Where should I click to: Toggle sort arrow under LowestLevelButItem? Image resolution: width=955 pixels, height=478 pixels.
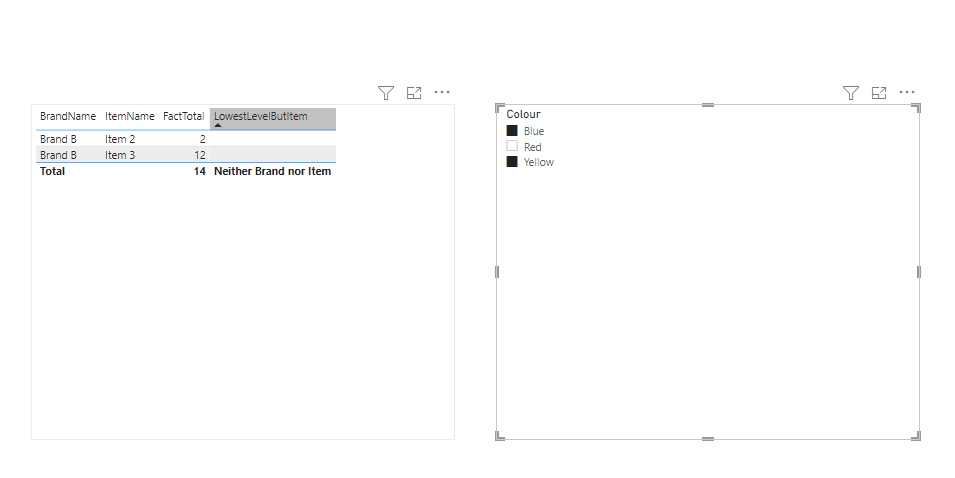218,125
